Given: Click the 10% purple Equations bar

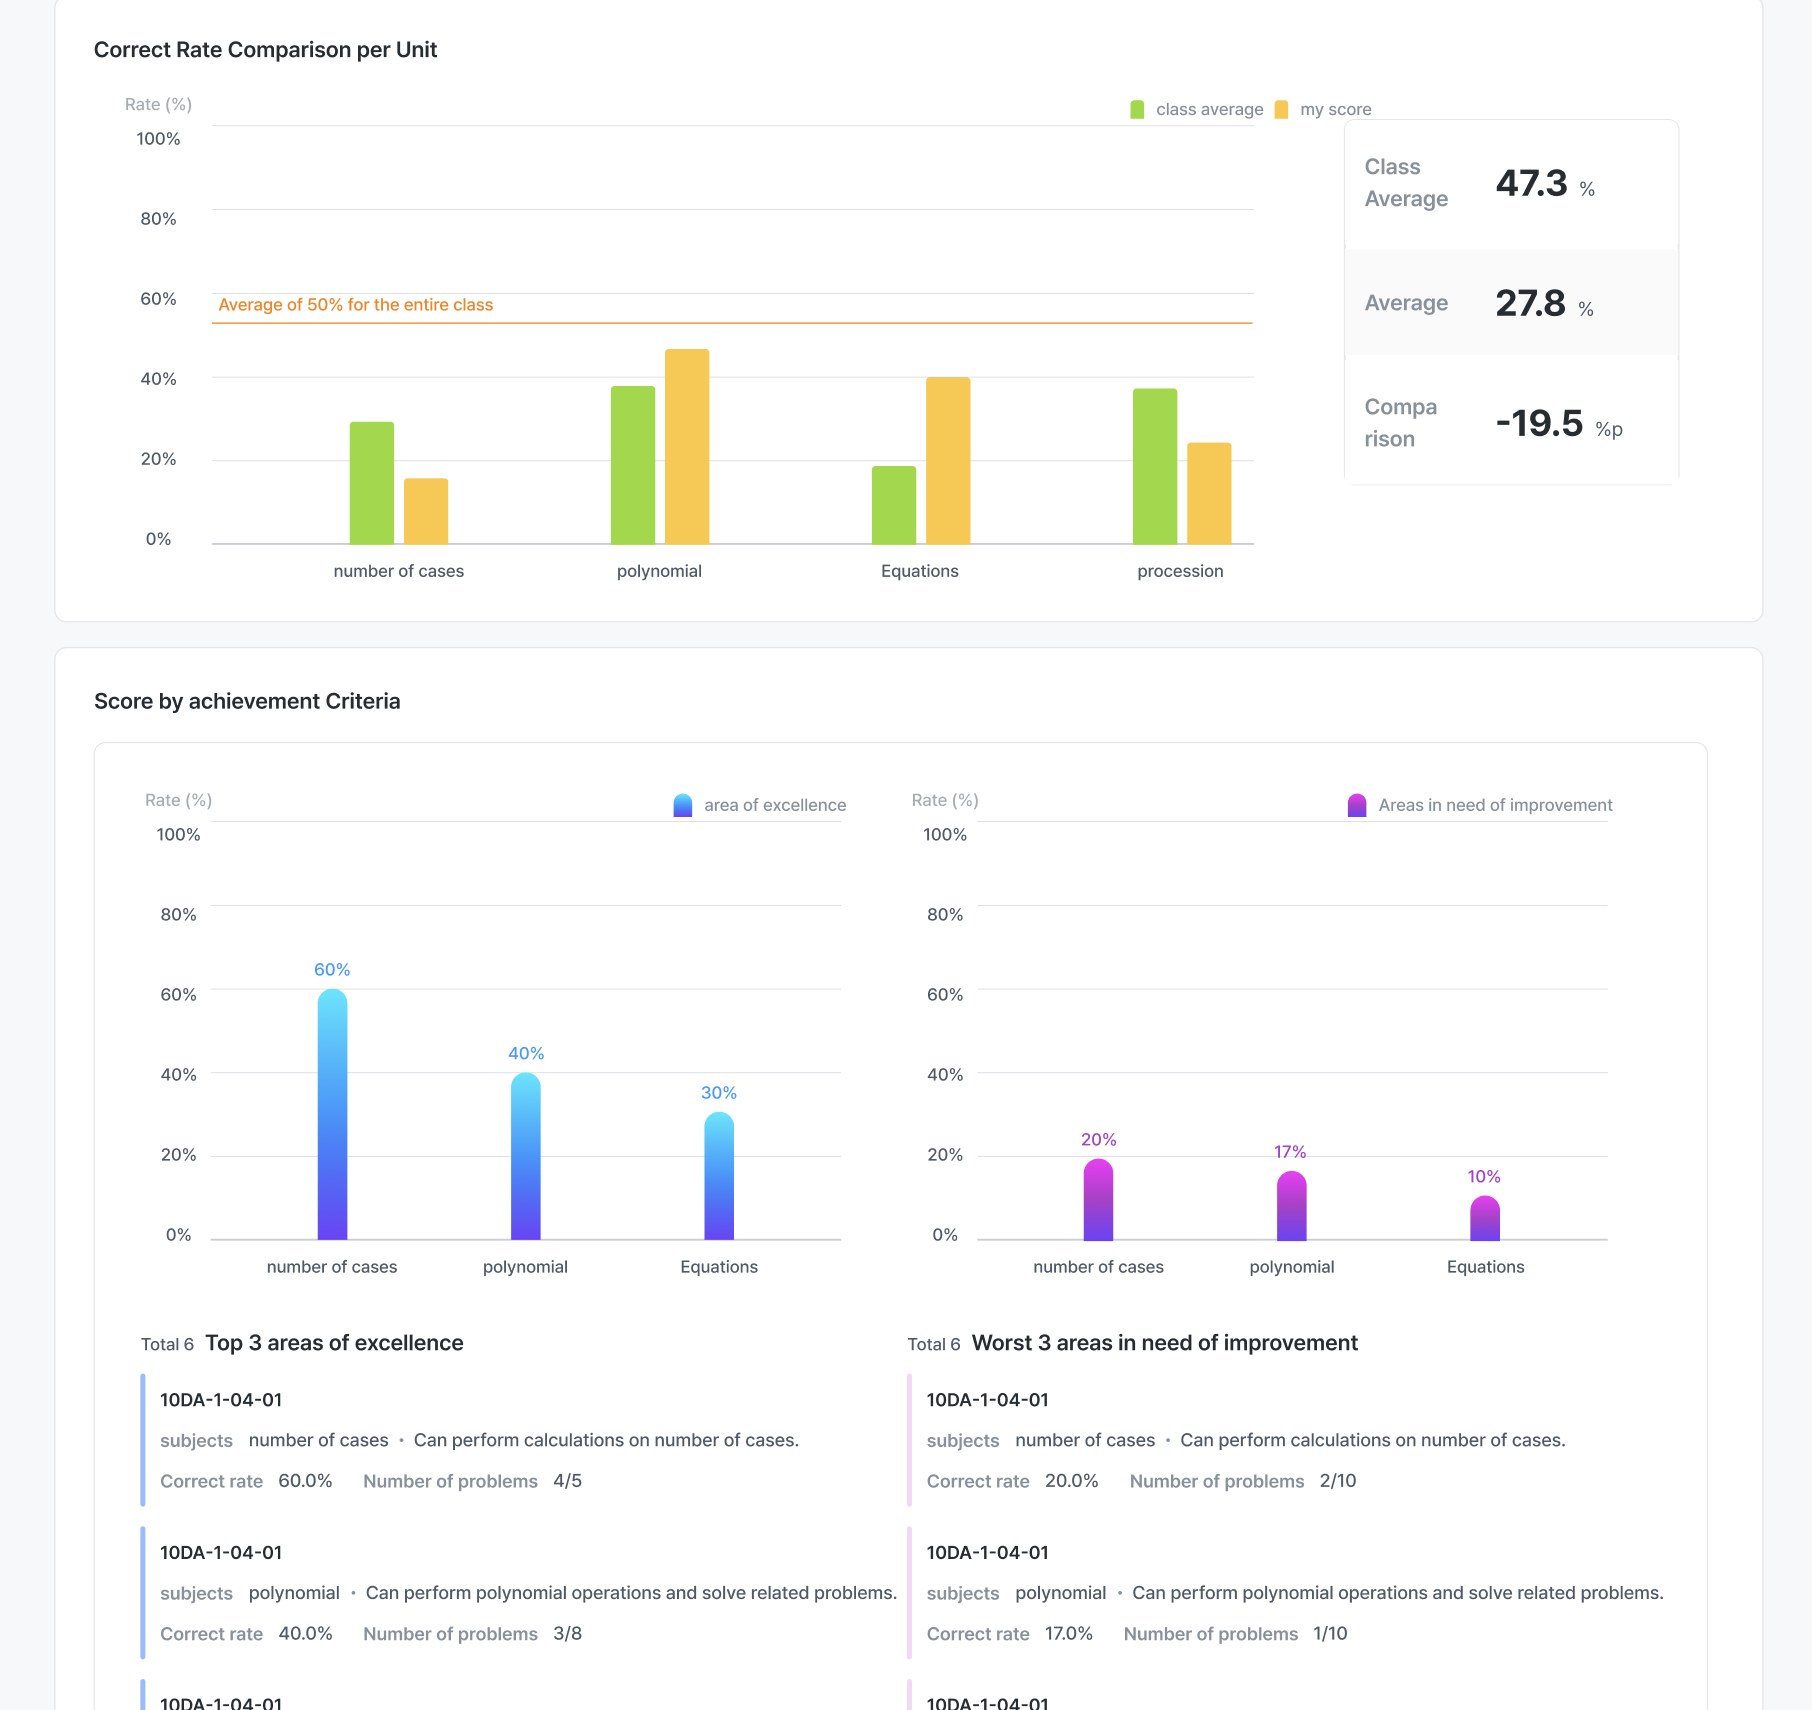Looking at the screenshot, I should [1485, 1219].
